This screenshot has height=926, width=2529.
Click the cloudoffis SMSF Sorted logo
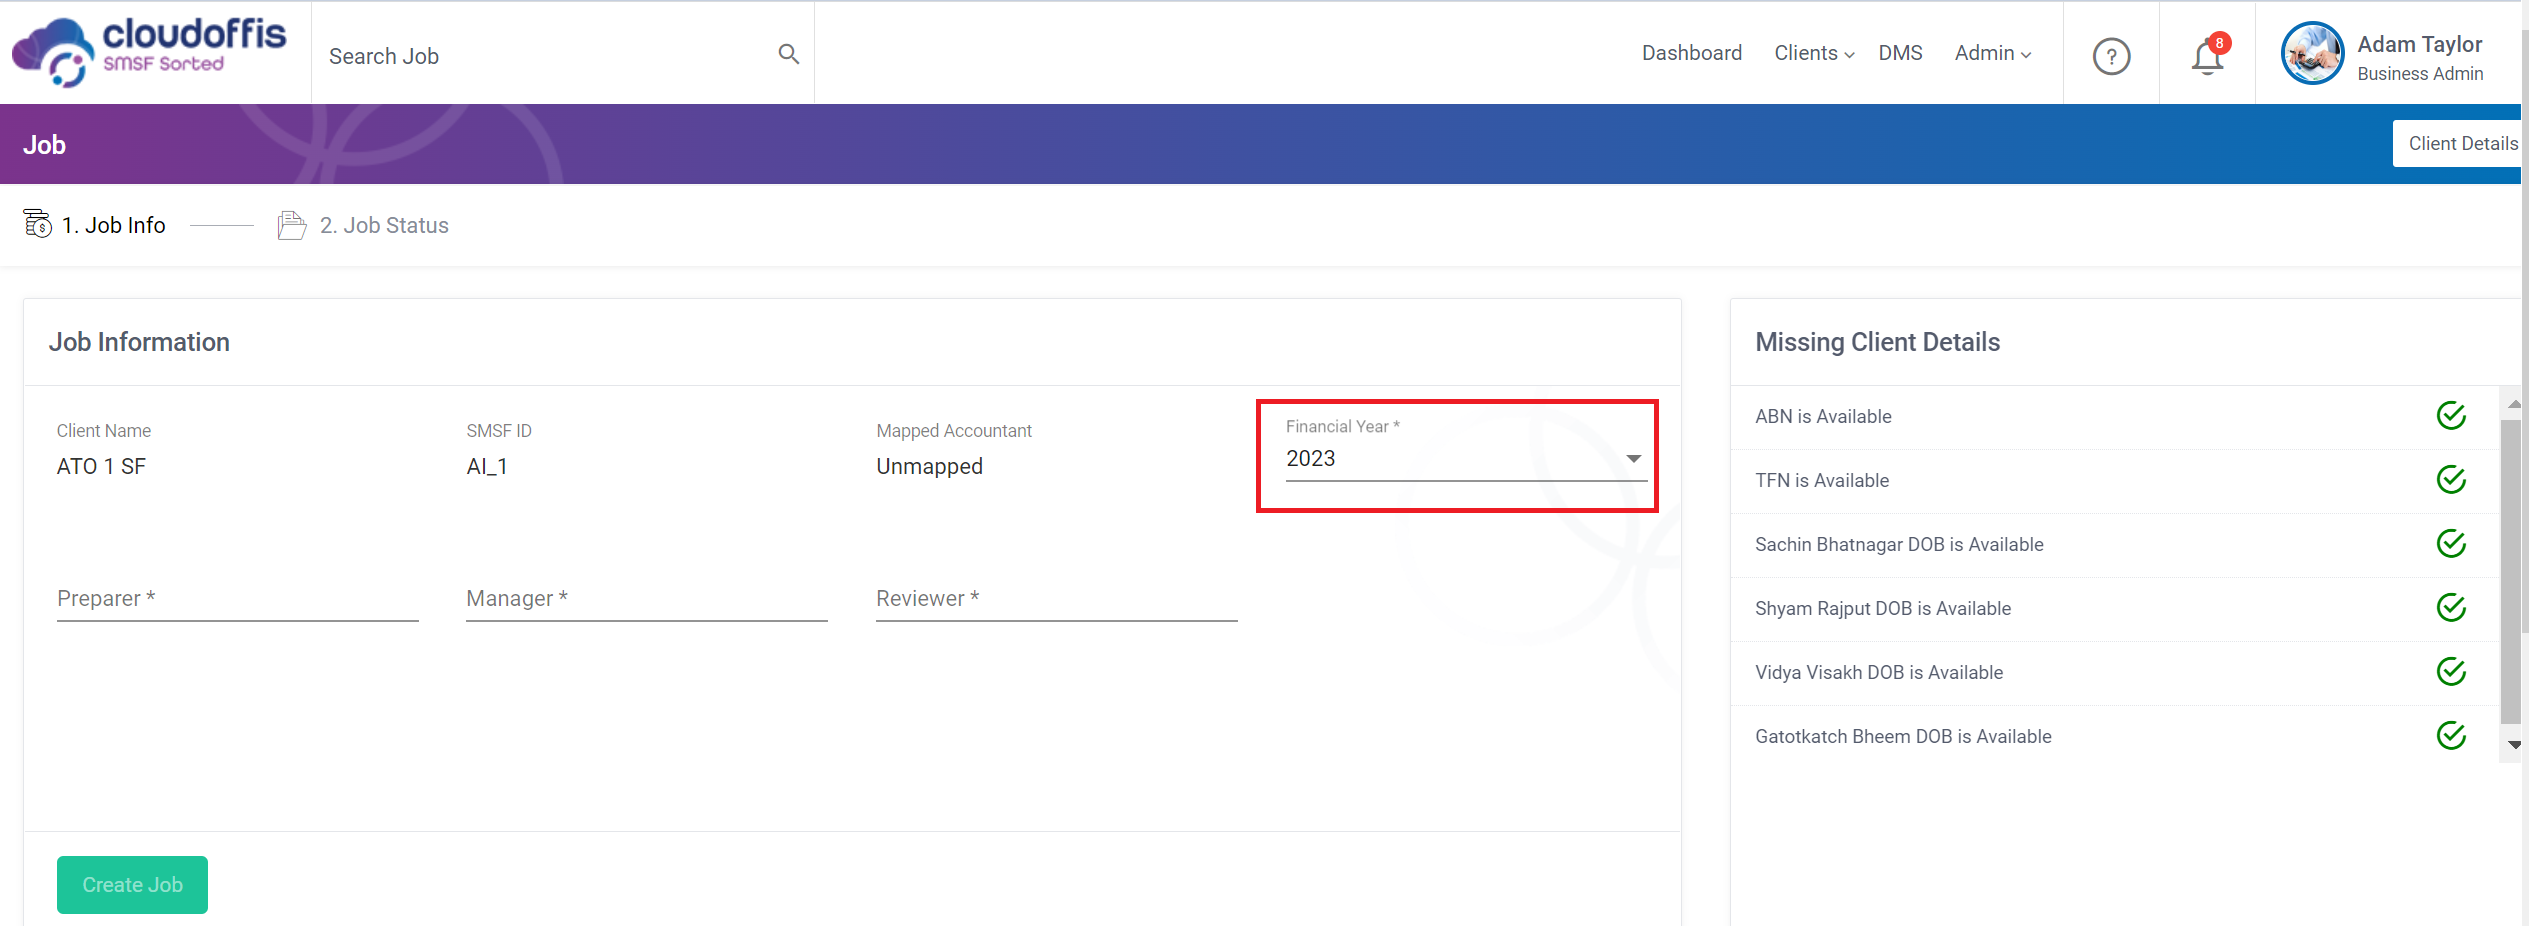[149, 52]
